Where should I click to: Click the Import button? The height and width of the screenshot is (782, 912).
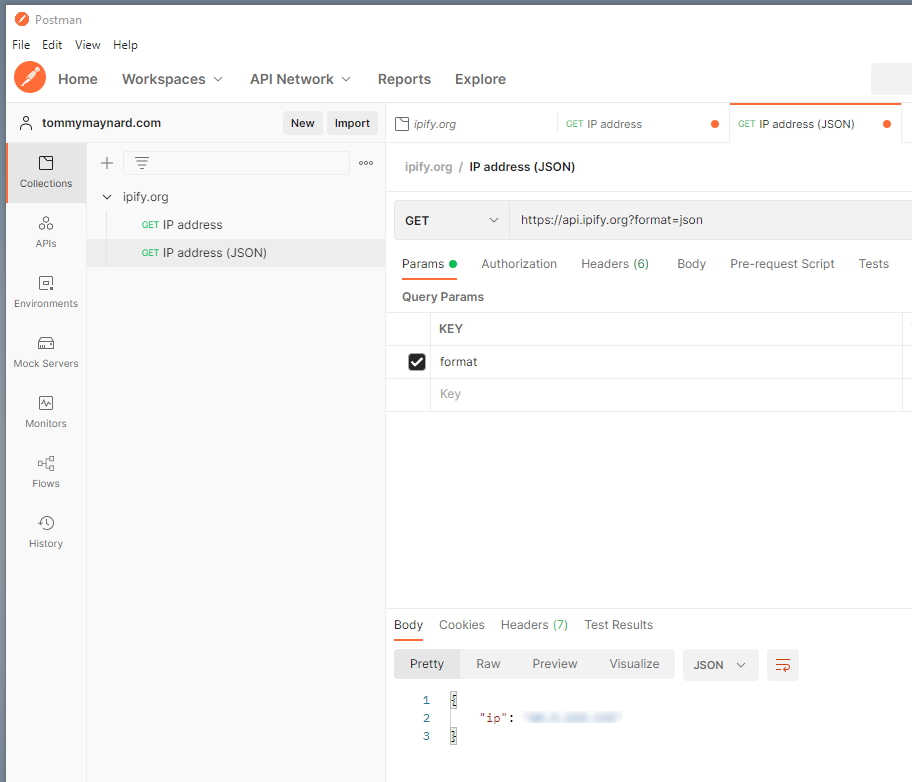pos(352,123)
